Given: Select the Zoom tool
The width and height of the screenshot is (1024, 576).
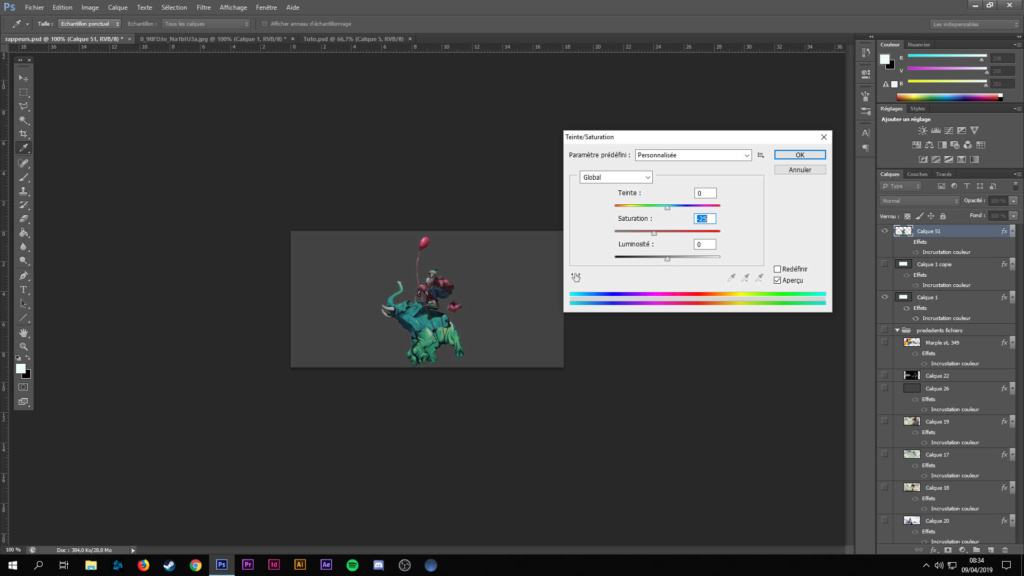Looking at the screenshot, I should tap(24, 347).
